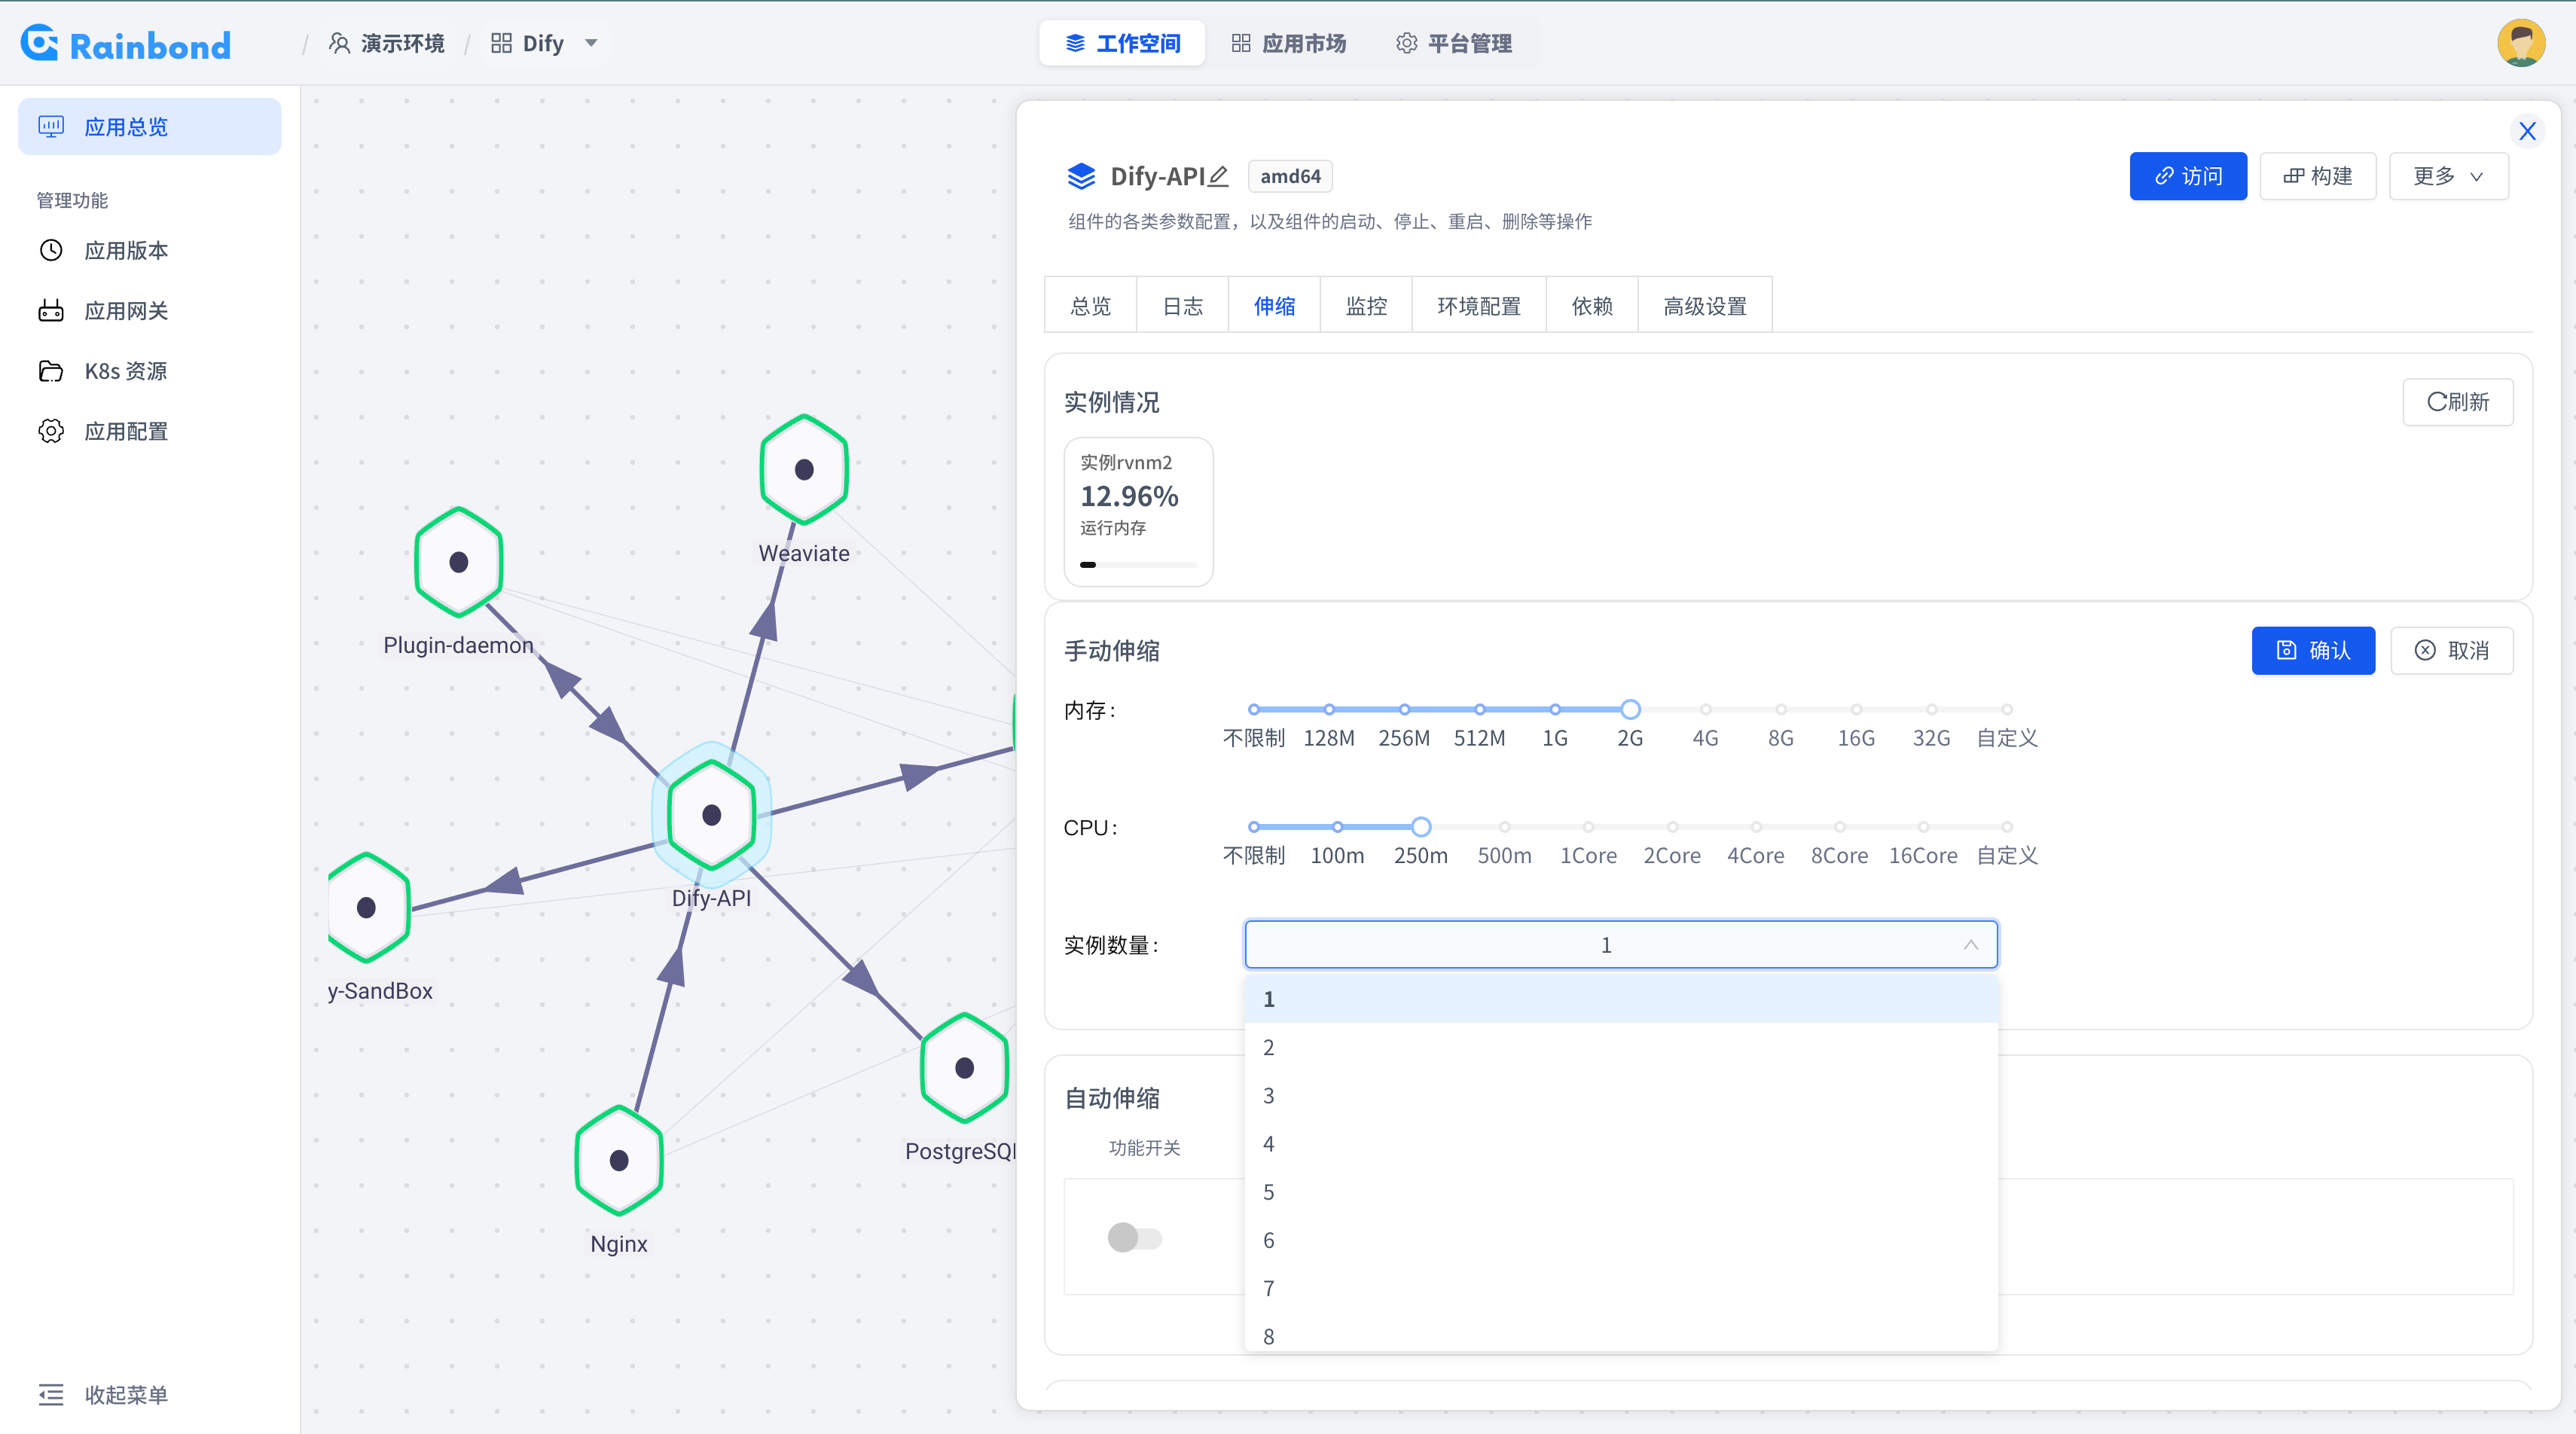Go to 演示环境 breadcrumb link
2576x1434 pixels.
[x=387, y=43]
